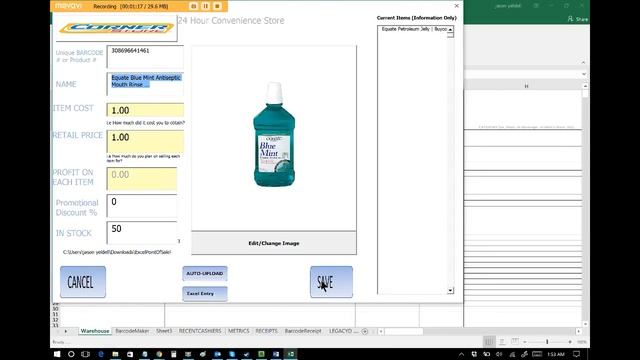The width and height of the screenshot is (640, 360).
Task: Switch to the RECEIPTS sheet tab
Action: [x=267, y=331]
